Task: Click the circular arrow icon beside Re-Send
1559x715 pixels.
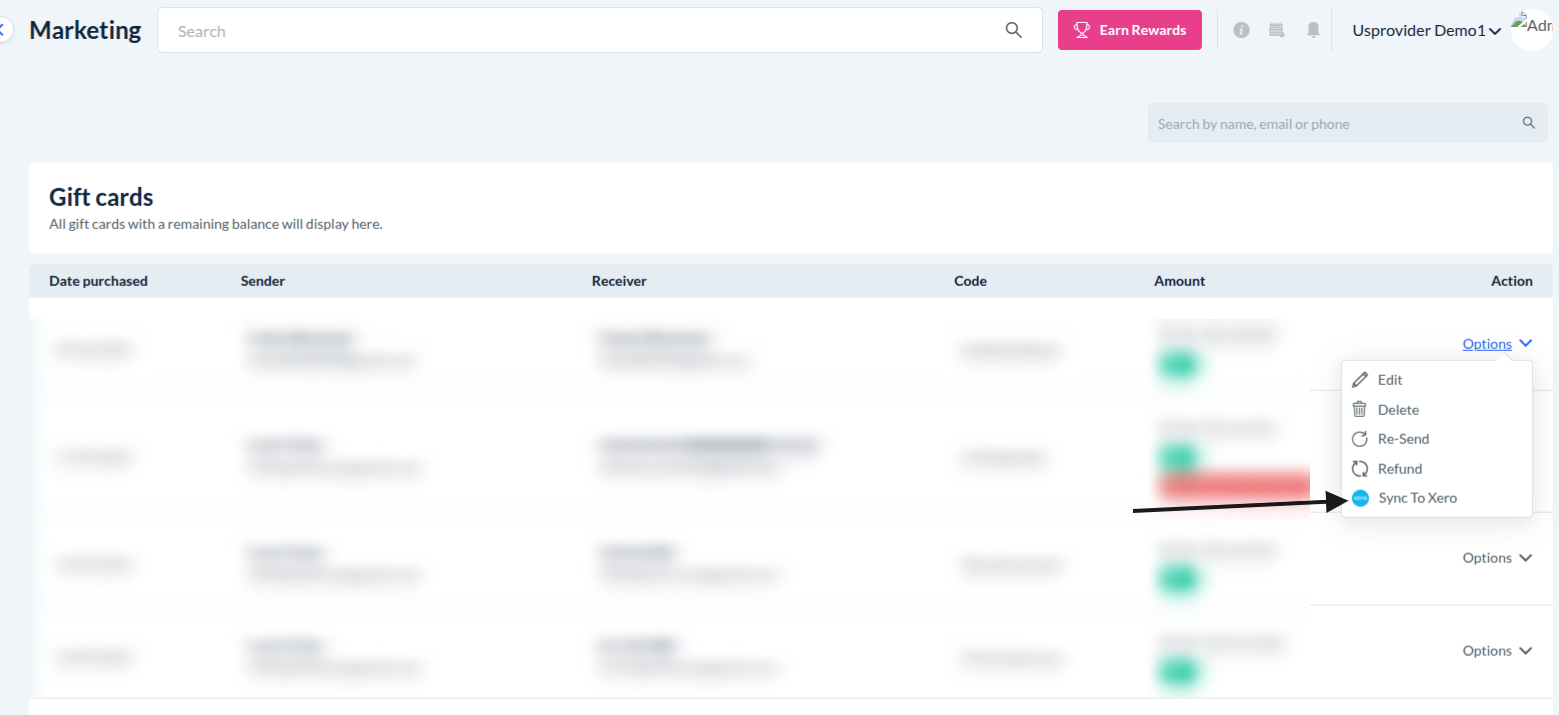Action: point(1359,439)
